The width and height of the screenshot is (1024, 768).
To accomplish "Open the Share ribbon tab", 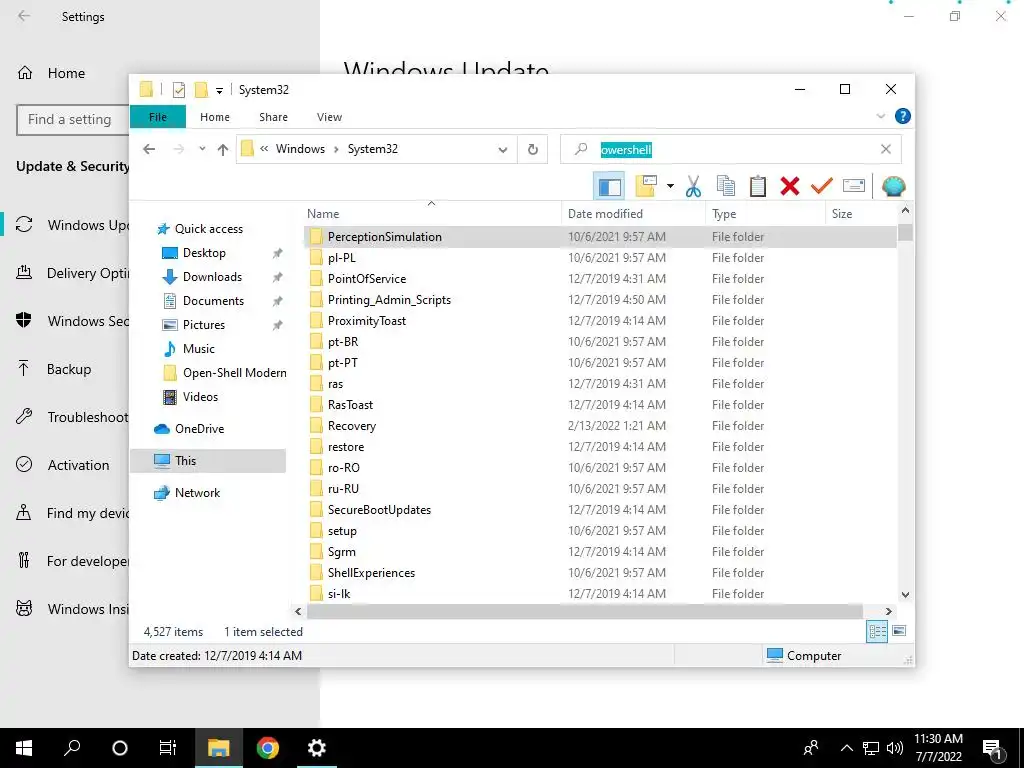I will 273,117.
